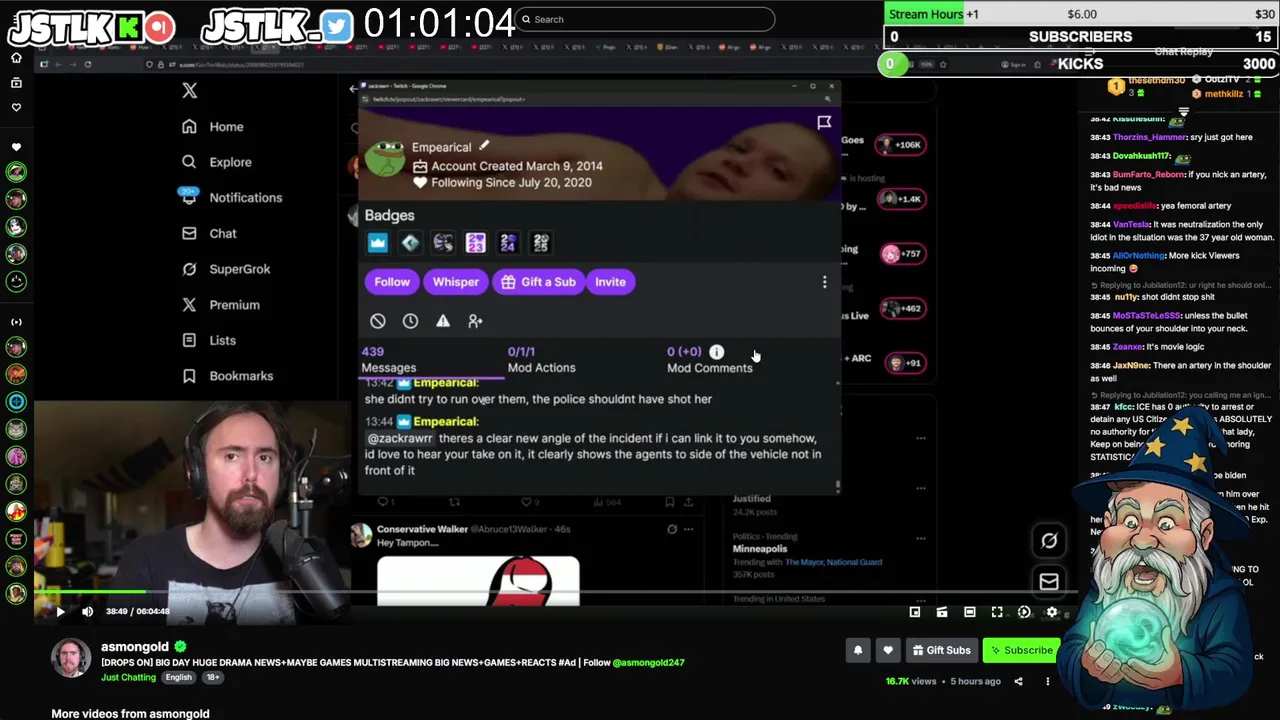Select the Mod Actions tab
The height and width of the screenshot is (720, 1280).
(541, 360)
